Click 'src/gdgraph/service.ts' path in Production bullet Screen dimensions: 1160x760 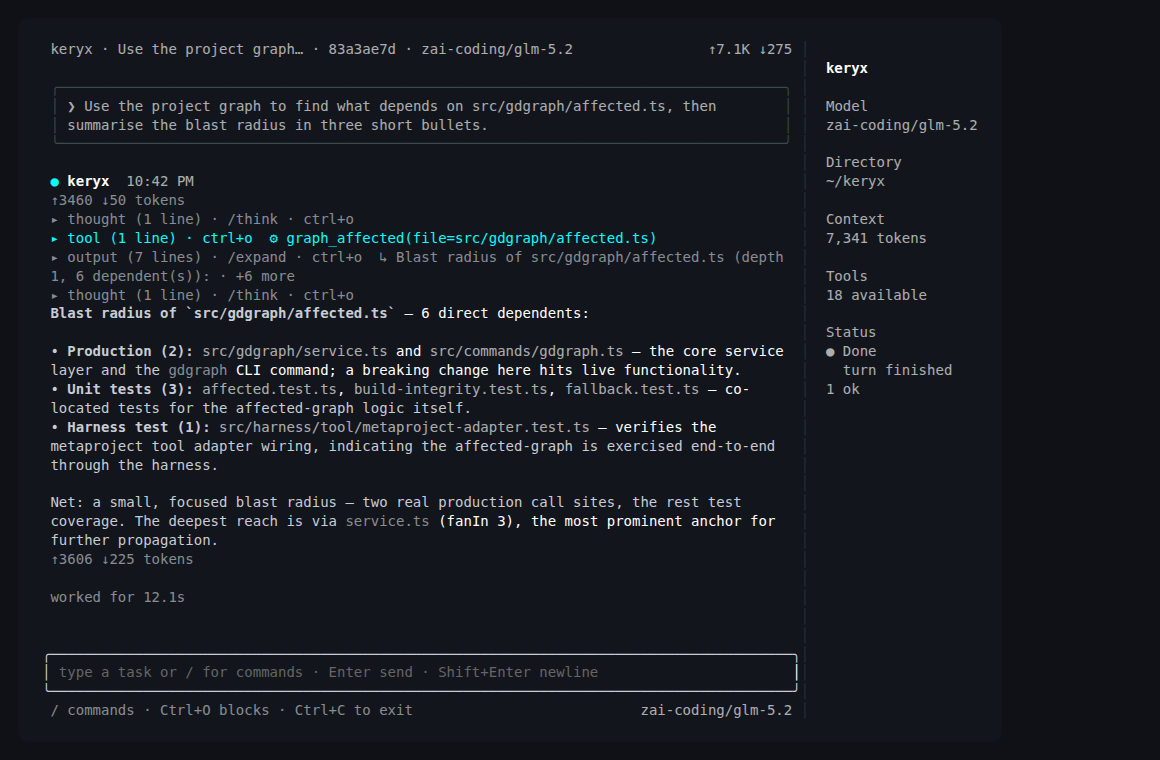pyautogui.click(x=294, y=351)
